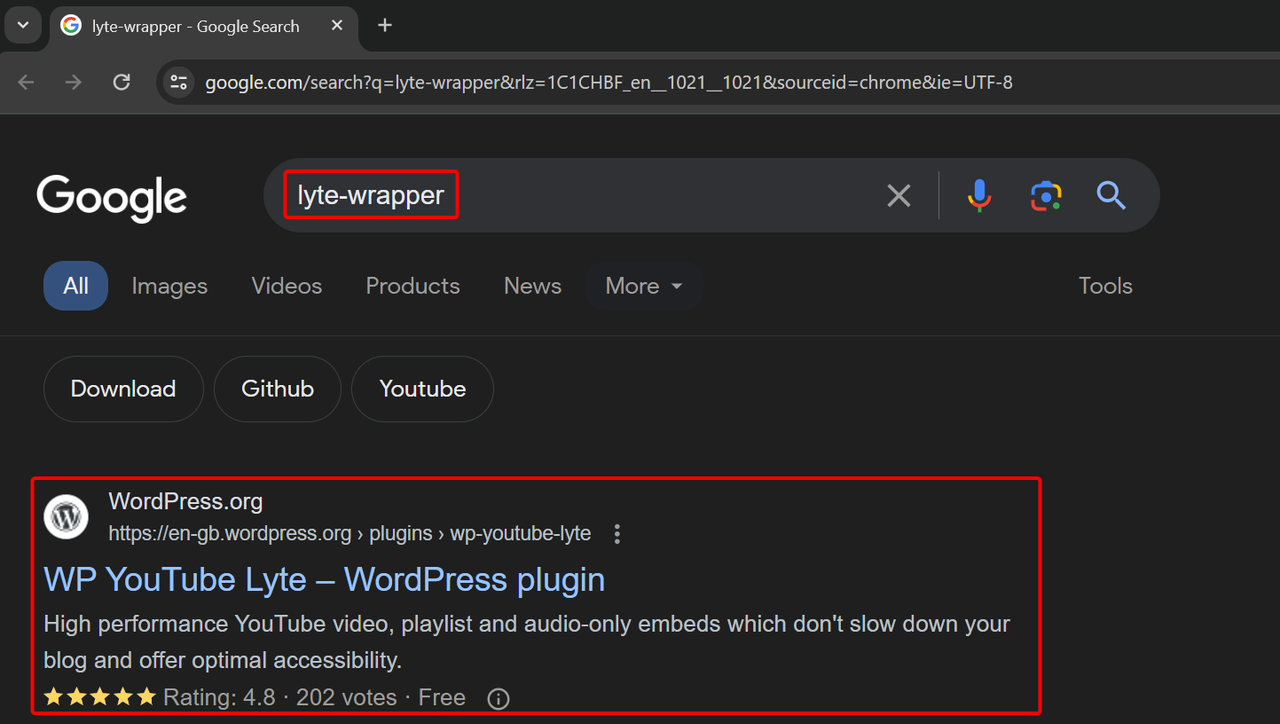Switch to News results
This screenshot has width=1280, height=724.
pyautogui.click(x=533, y=286)
